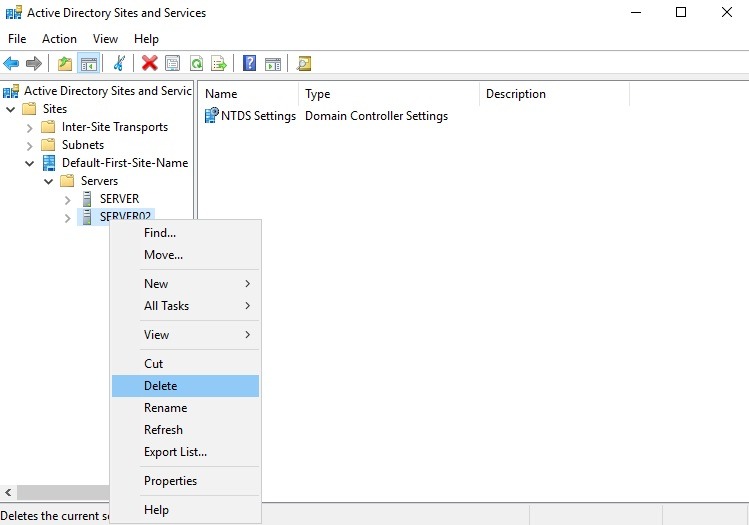This screenshot has height=525, width=749.
Task: Select Help in the context menu
Action: click(x=185, y=510)
